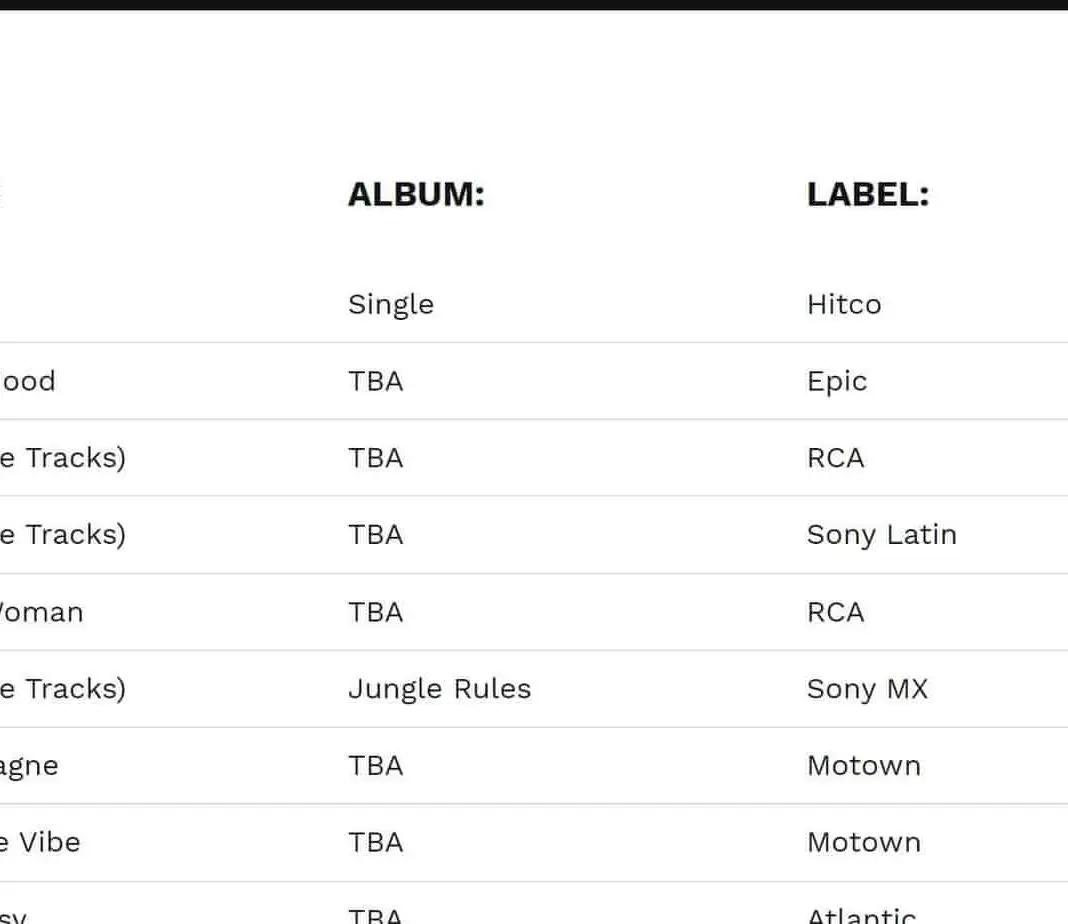The image size is (1068, 924).
Task: Click TBA in the 'Vibe' row
Action: [375, 842]
